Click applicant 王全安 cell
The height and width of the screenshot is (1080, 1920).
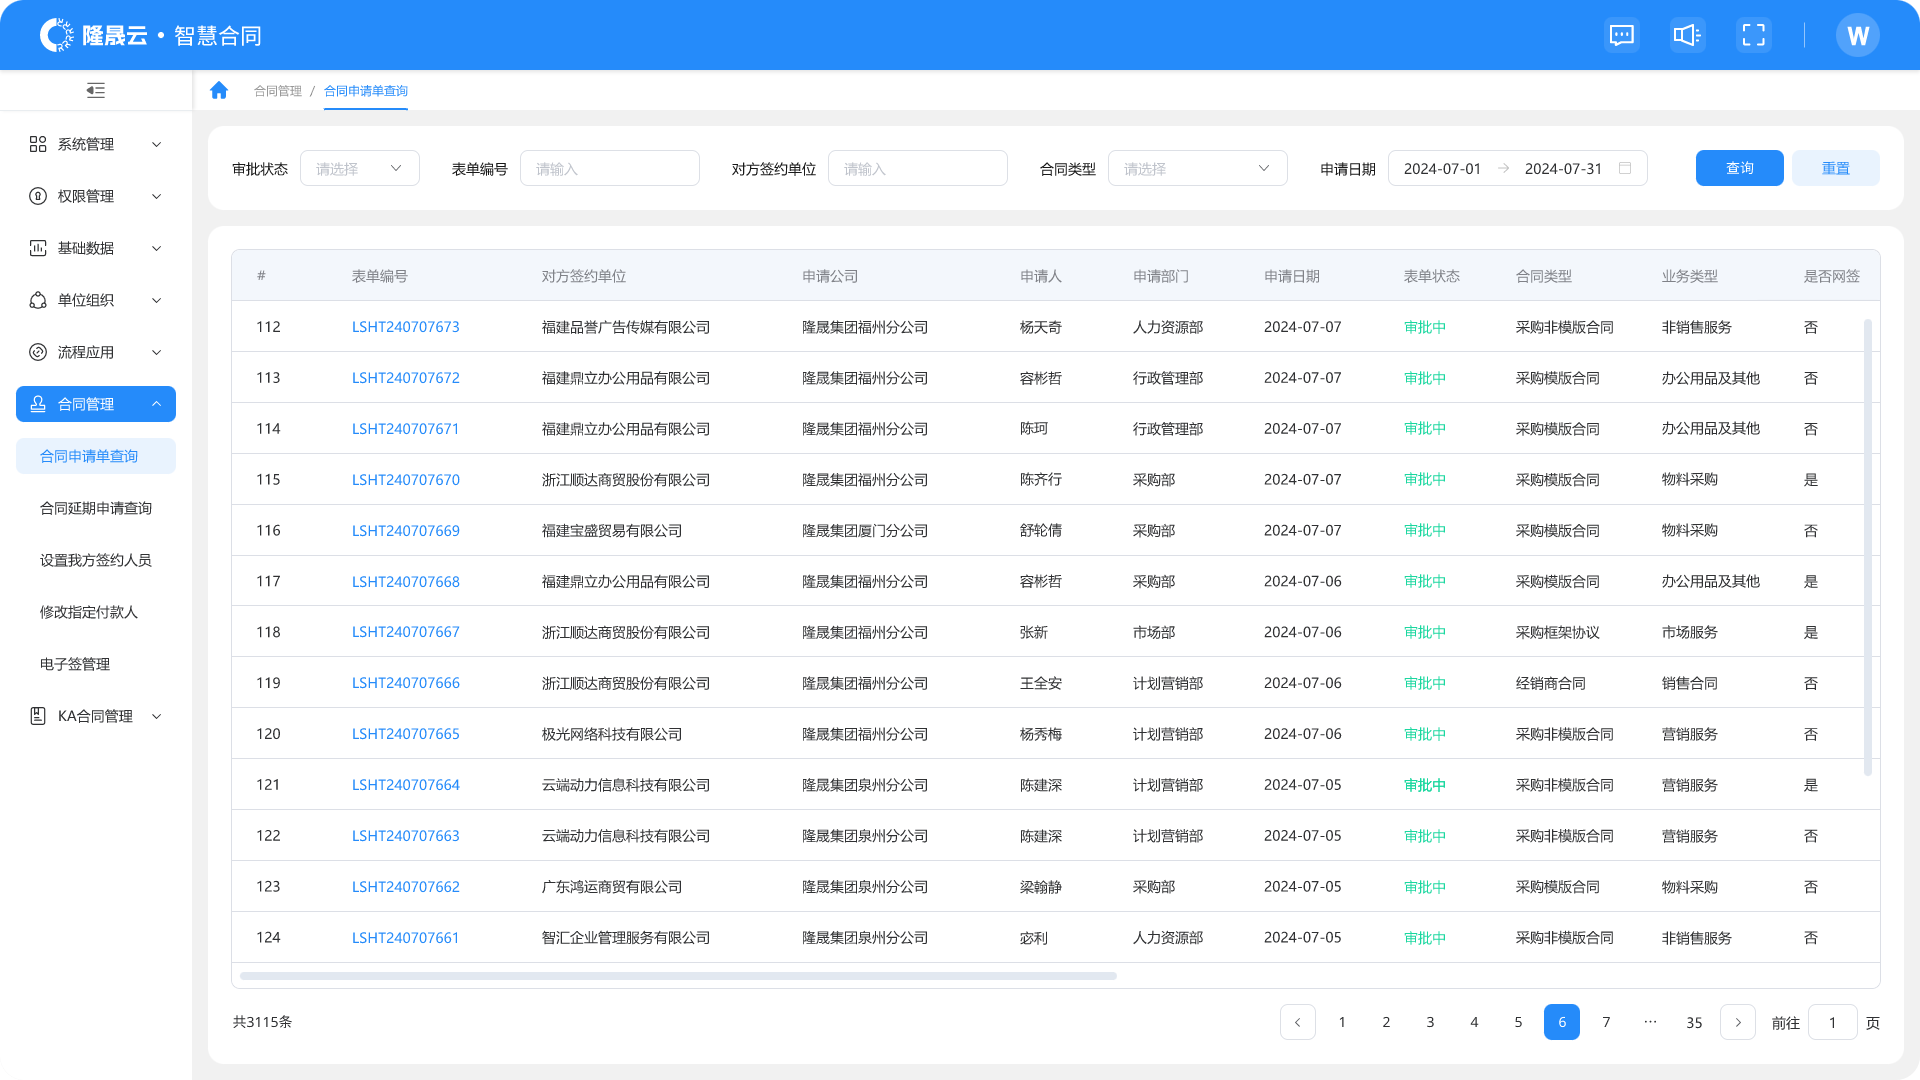[1041, 683]
